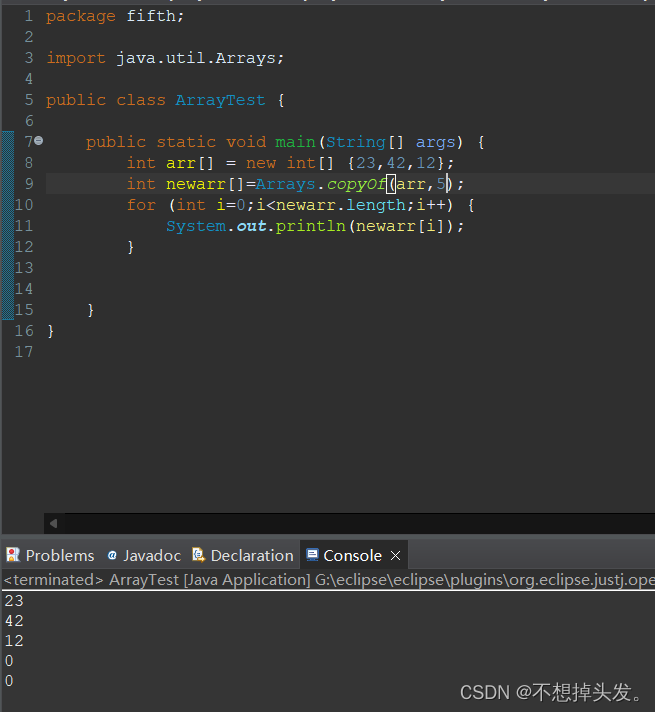The height and width of the screenshot is (712, 655).
Task: Click console output value '23'
Action: click(14, 601)
